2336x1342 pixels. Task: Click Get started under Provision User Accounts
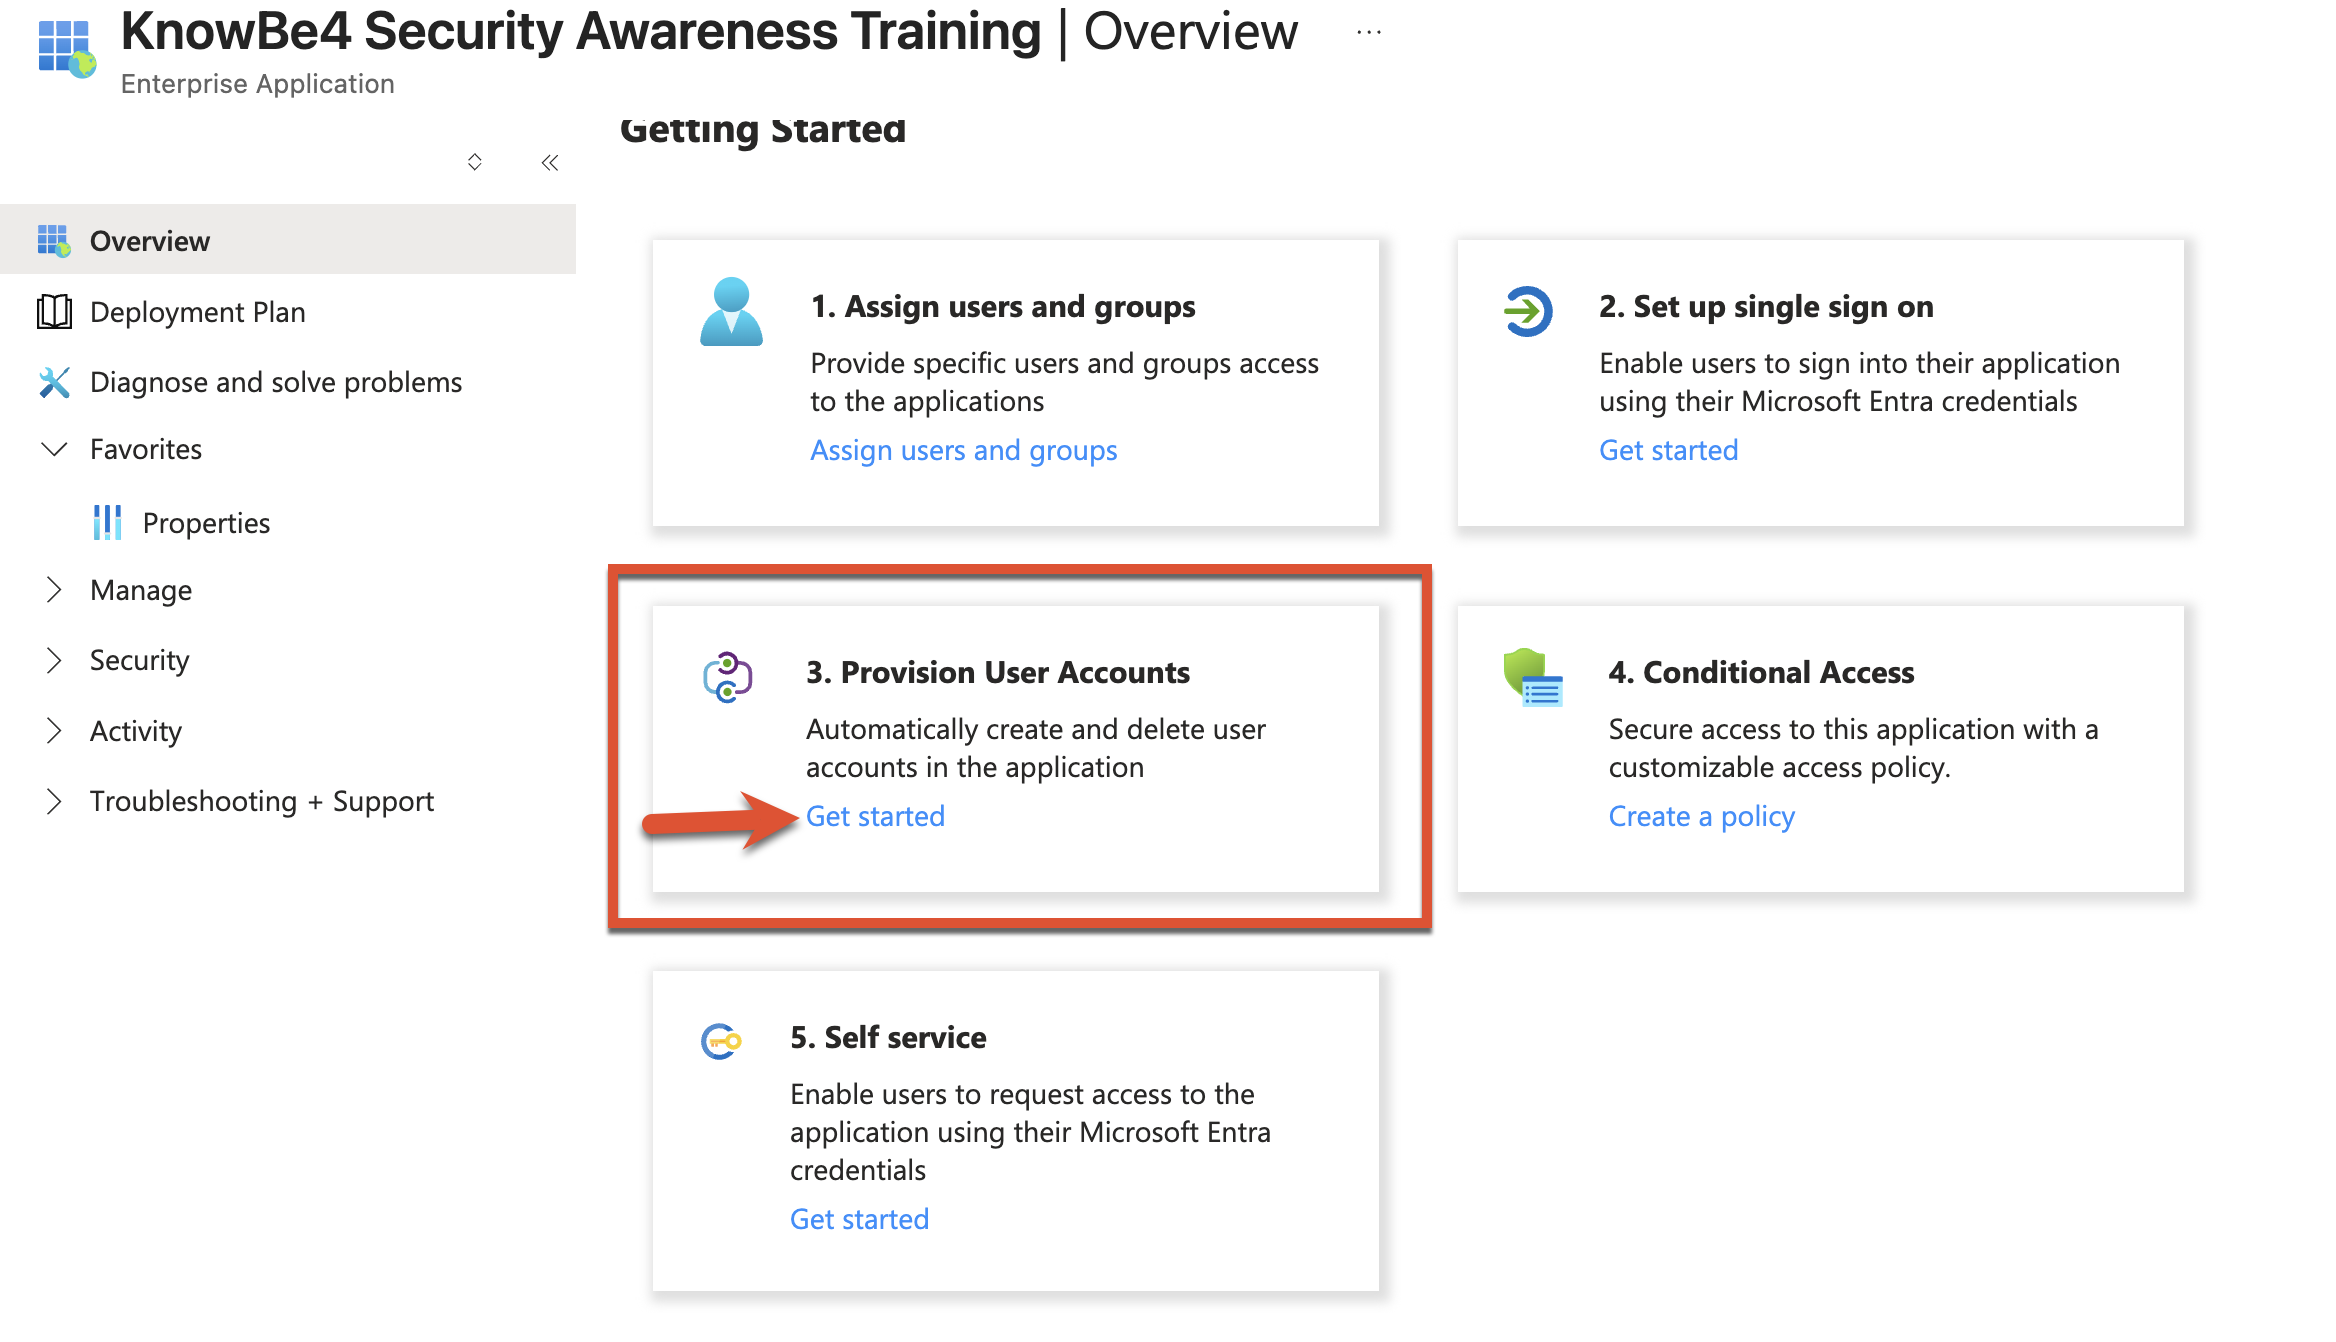pos(875,816)
